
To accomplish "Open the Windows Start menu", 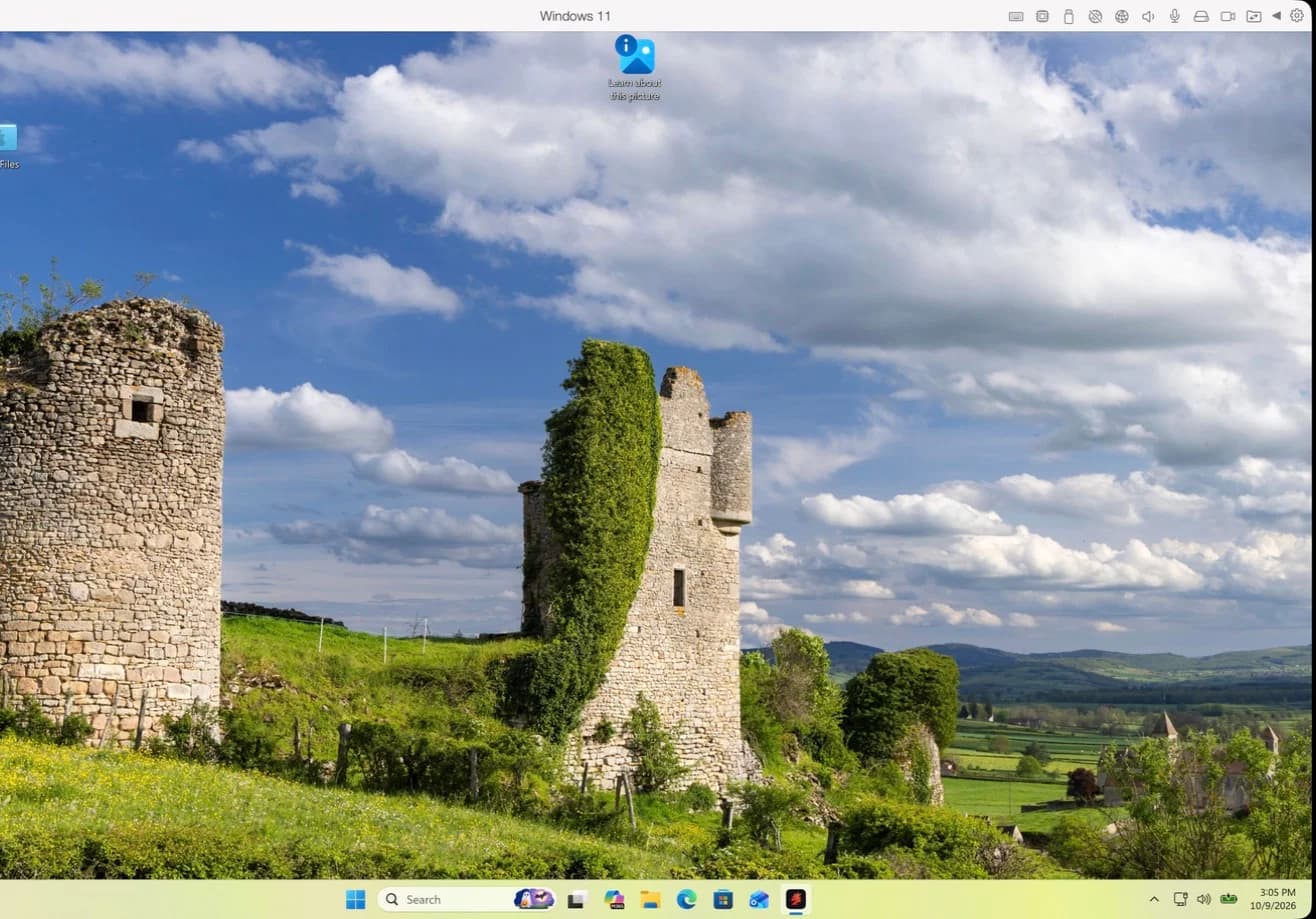I will (x=355, y=899).
